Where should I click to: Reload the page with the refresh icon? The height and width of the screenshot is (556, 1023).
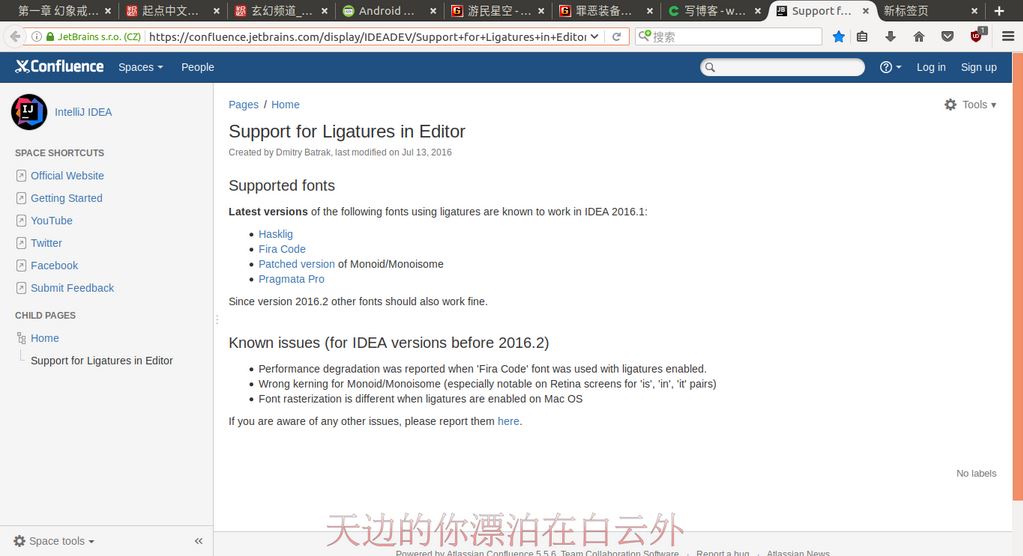click(x=617, y=37)
